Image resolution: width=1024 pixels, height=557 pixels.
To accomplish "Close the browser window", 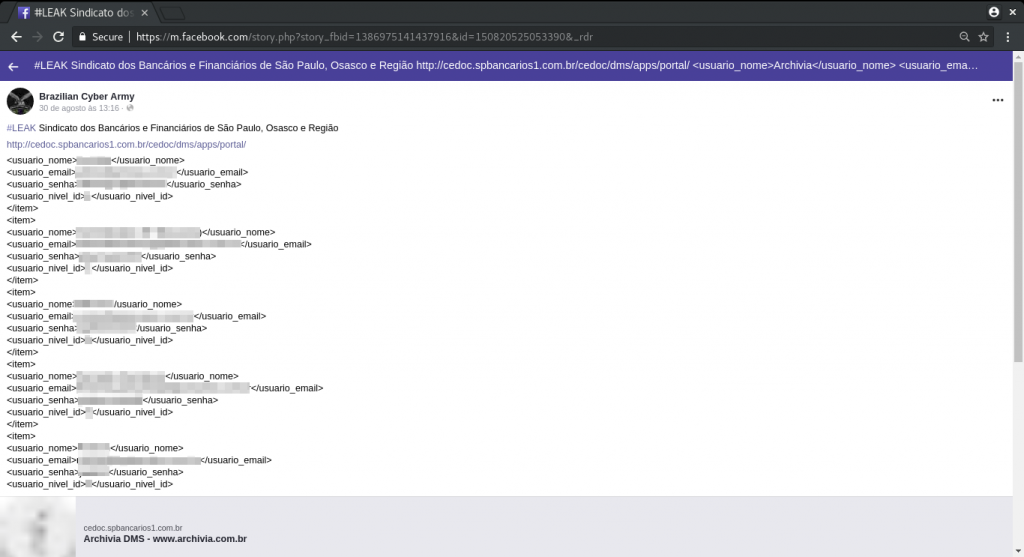I will click(x=1013, y=12).
